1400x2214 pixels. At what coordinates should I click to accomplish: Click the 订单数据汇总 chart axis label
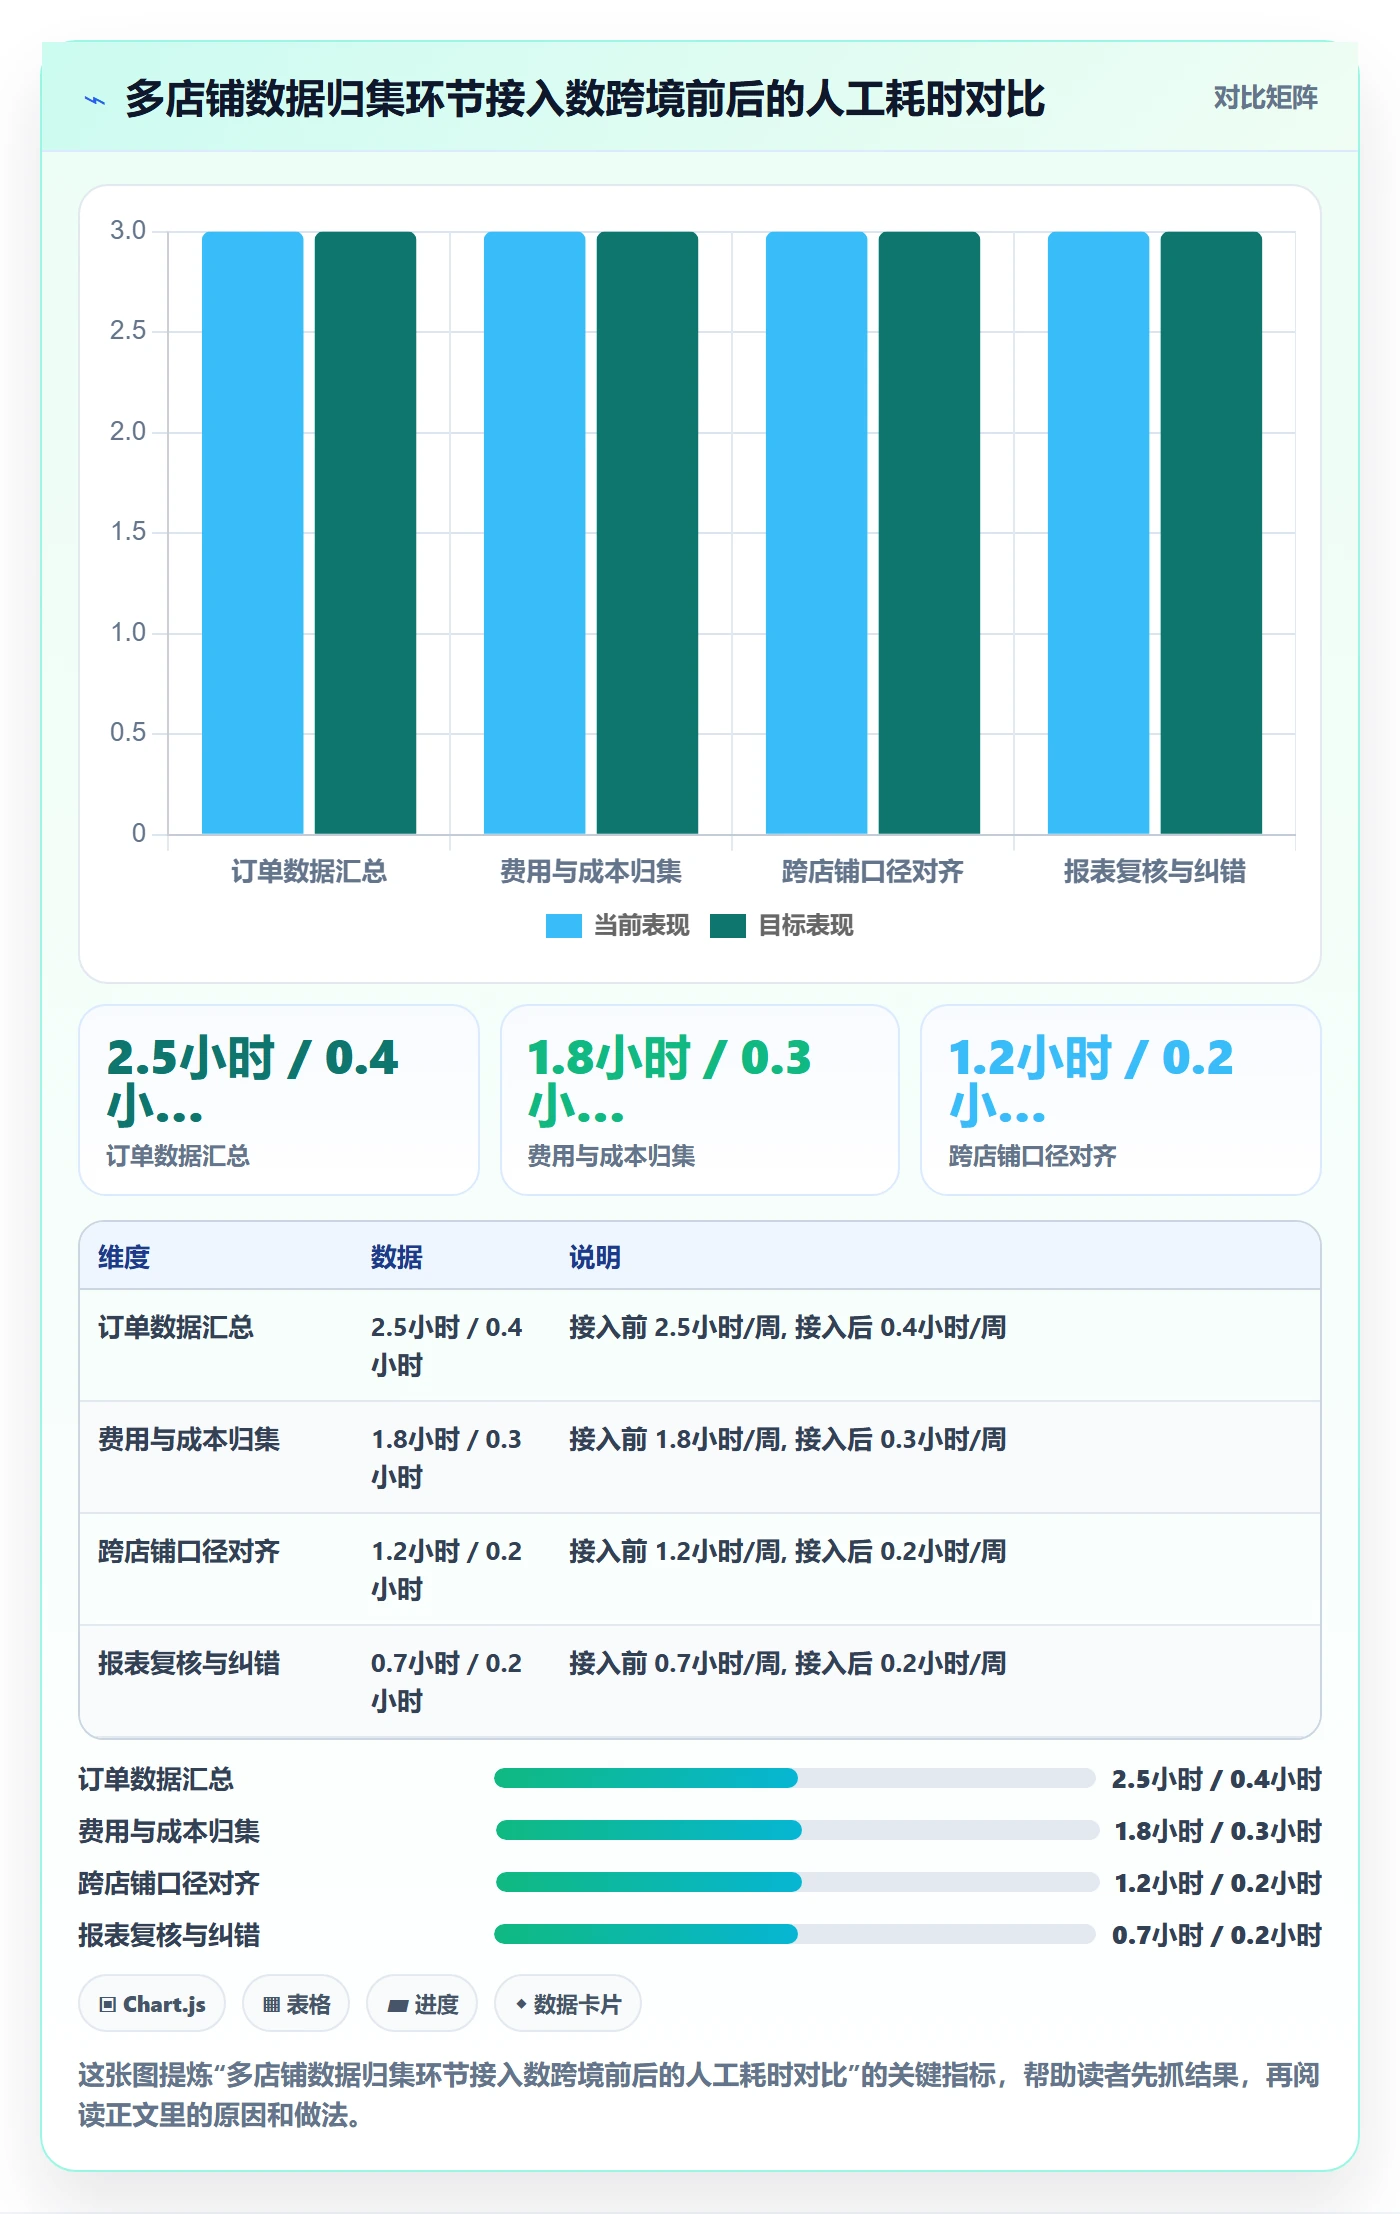tap(309, 872)
